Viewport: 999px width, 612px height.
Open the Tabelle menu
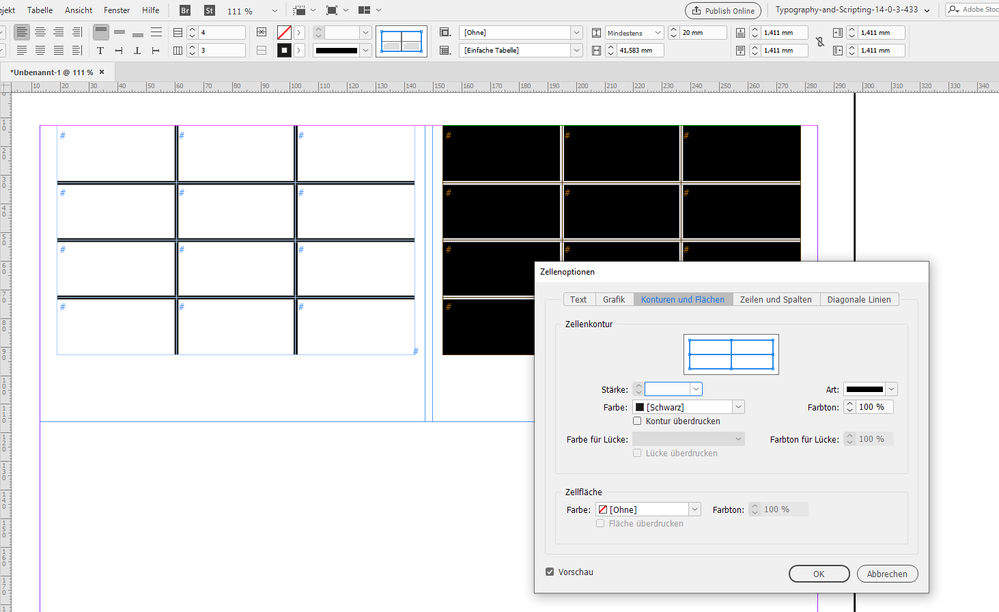click(x=40, y=10)
